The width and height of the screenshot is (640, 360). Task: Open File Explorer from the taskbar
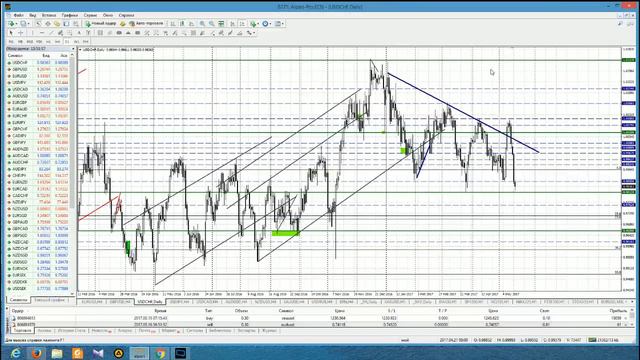[x=57, y=353]
